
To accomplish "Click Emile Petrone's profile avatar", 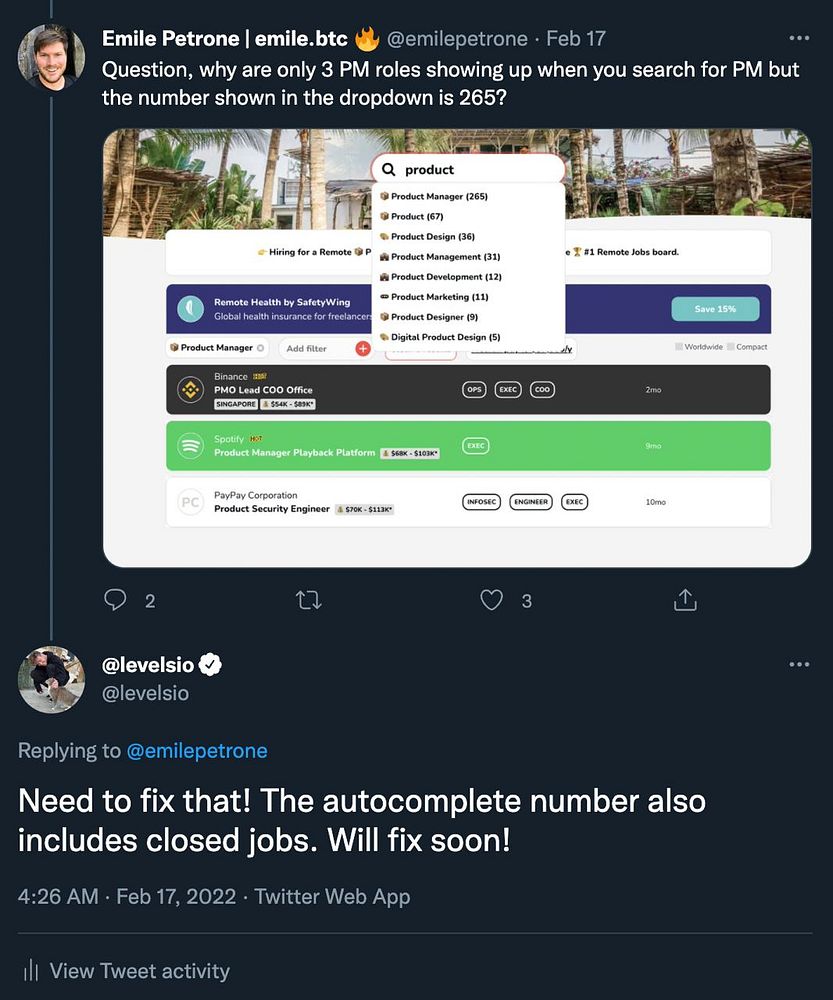I will [51, 58].
